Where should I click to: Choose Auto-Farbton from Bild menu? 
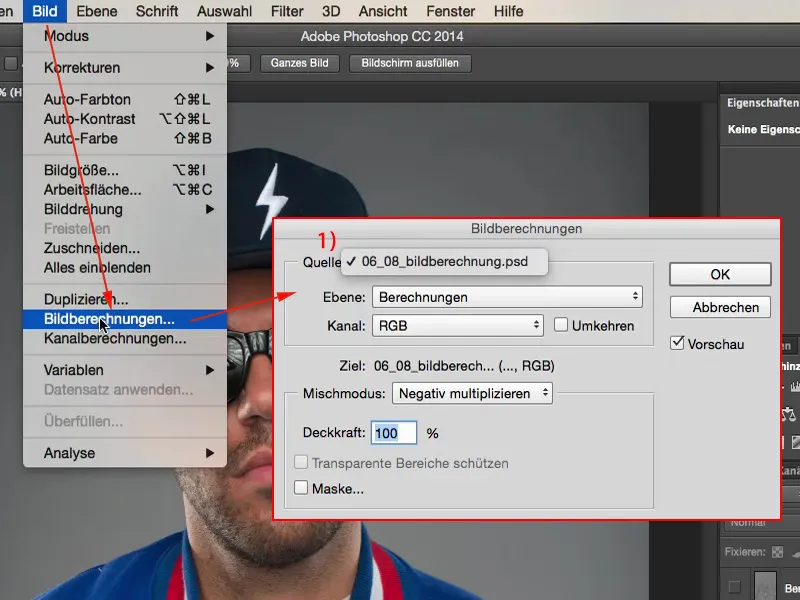125,99
